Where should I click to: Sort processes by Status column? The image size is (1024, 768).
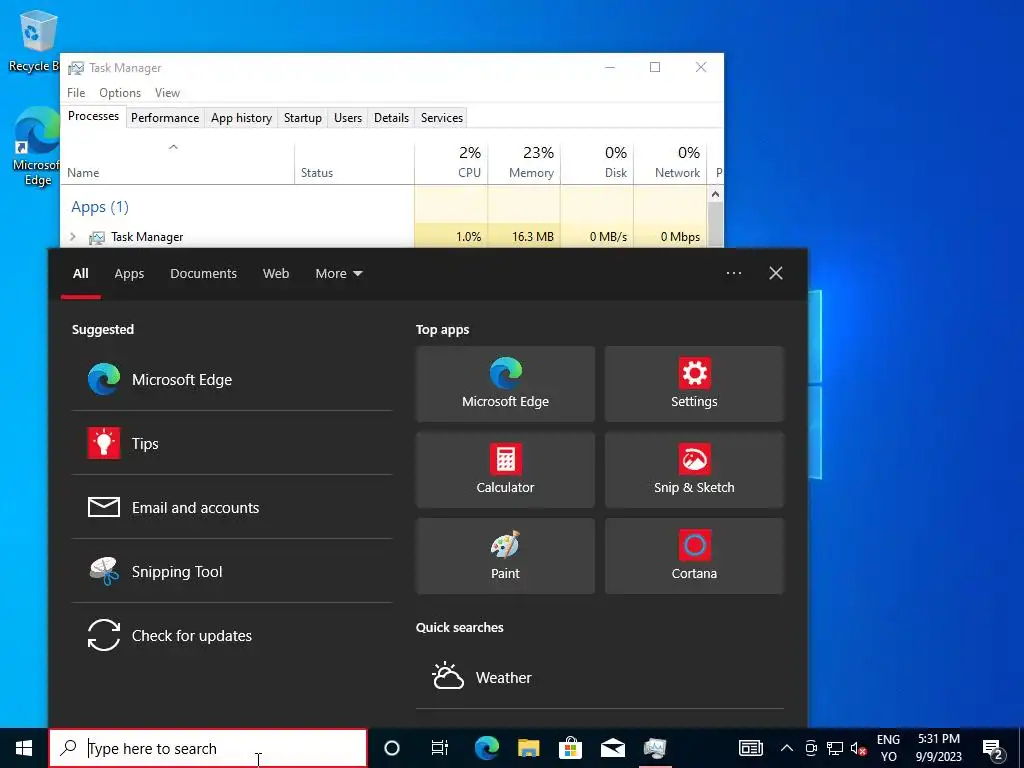point(354,162)
